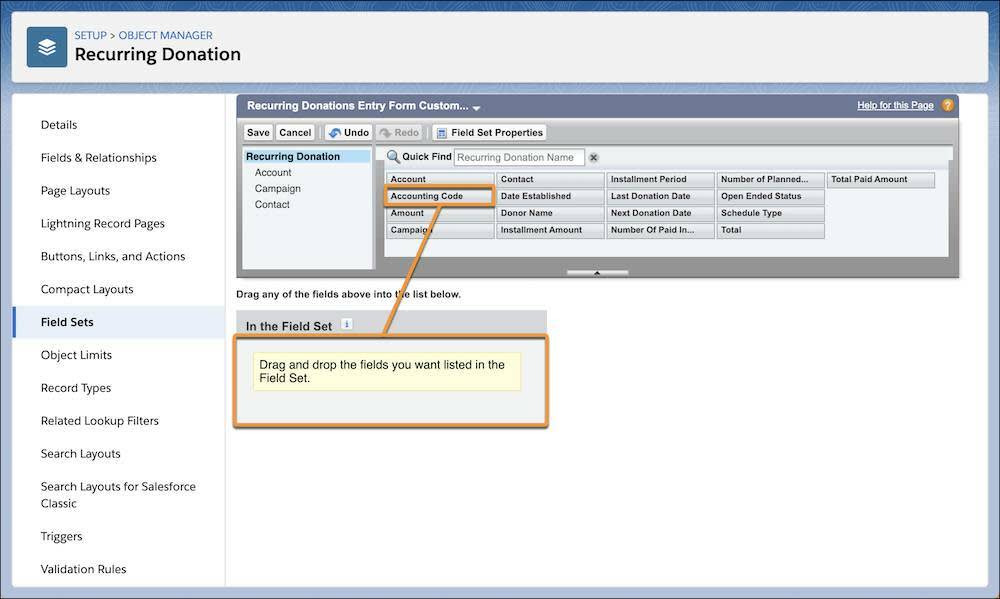Click the Total Paid Amount field
Image resolution: width=1000 pixels, height=599 pixels.
(881, 179)
